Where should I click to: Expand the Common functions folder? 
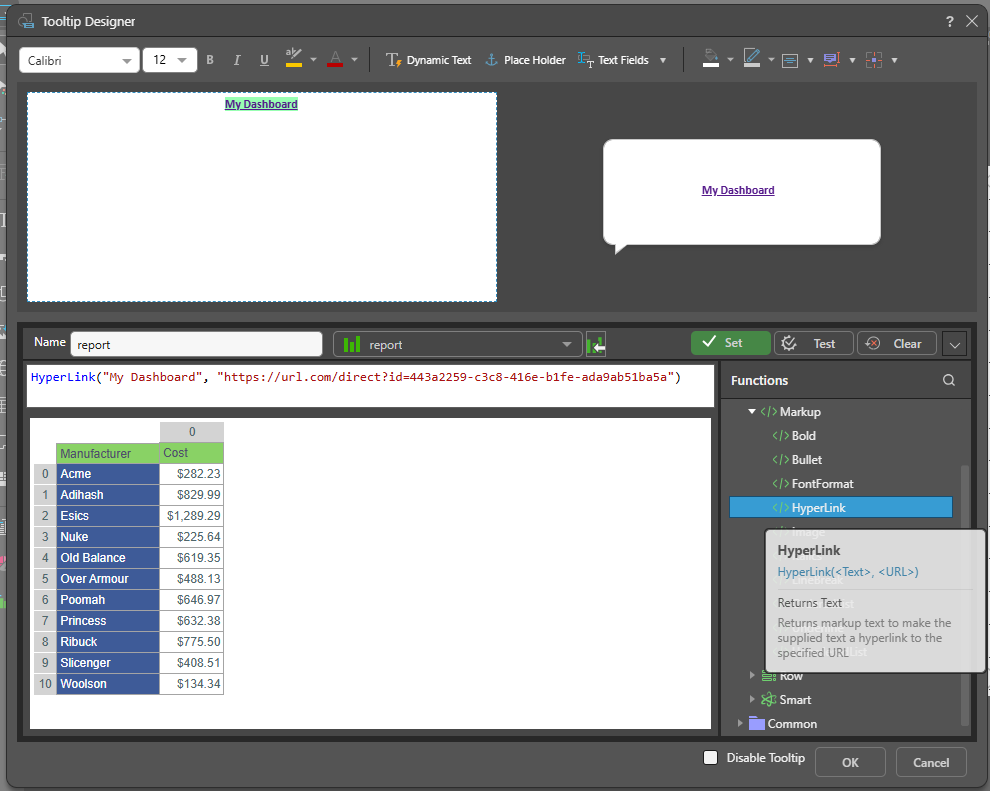(740, 723)
